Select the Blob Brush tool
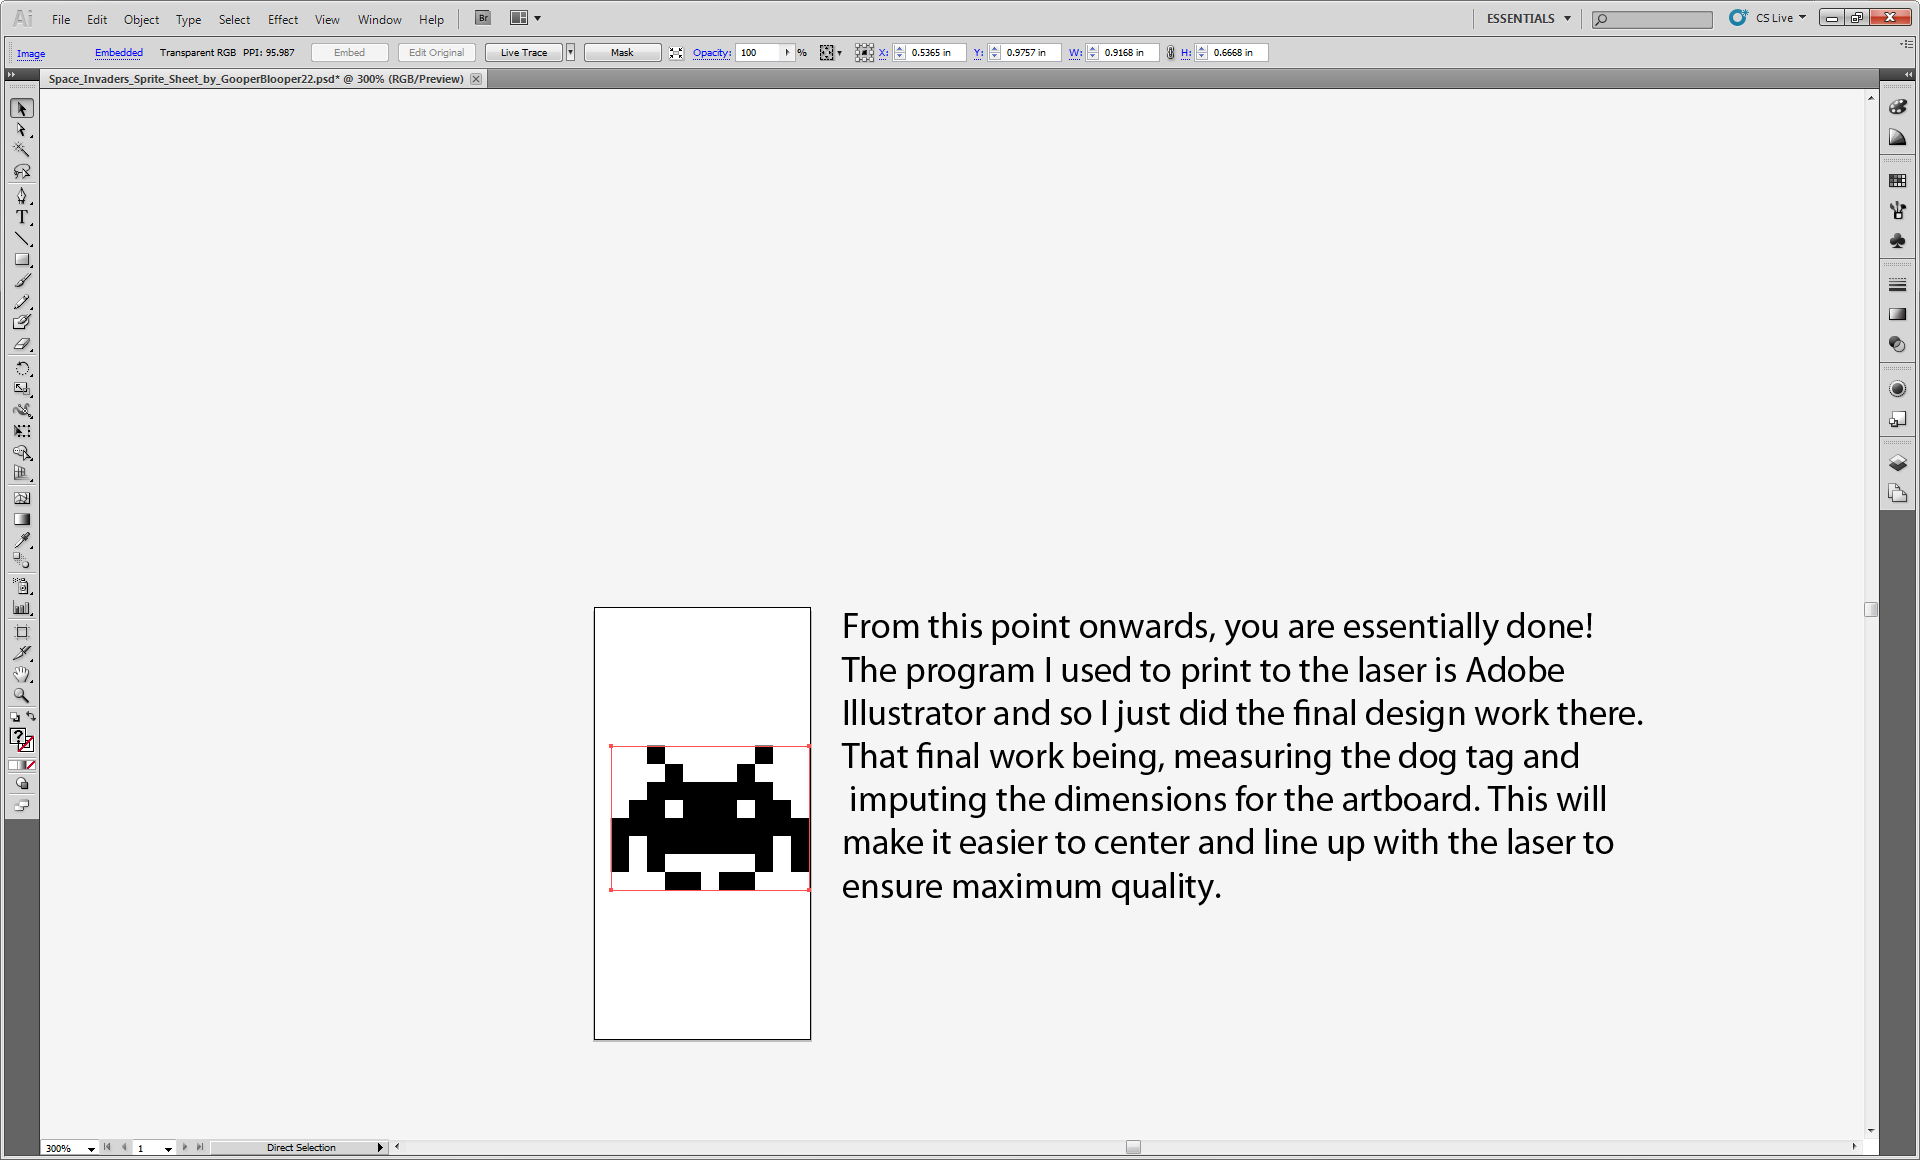The height and width of the screenshot is (1160, 1920). click(x=22, y=322)
